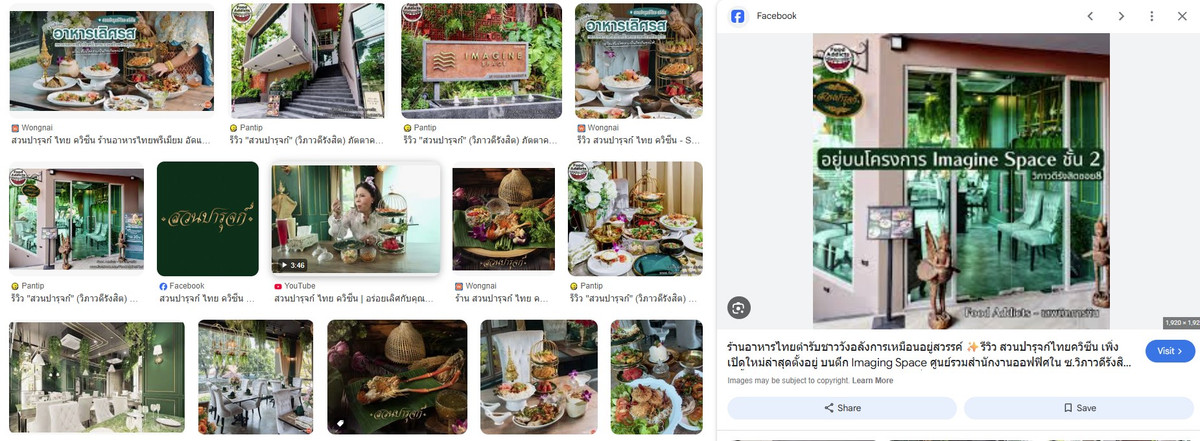Open the three-dot more options menu
The height and width of the screenshot is (441, 1200).
[x=1152, y=16]
